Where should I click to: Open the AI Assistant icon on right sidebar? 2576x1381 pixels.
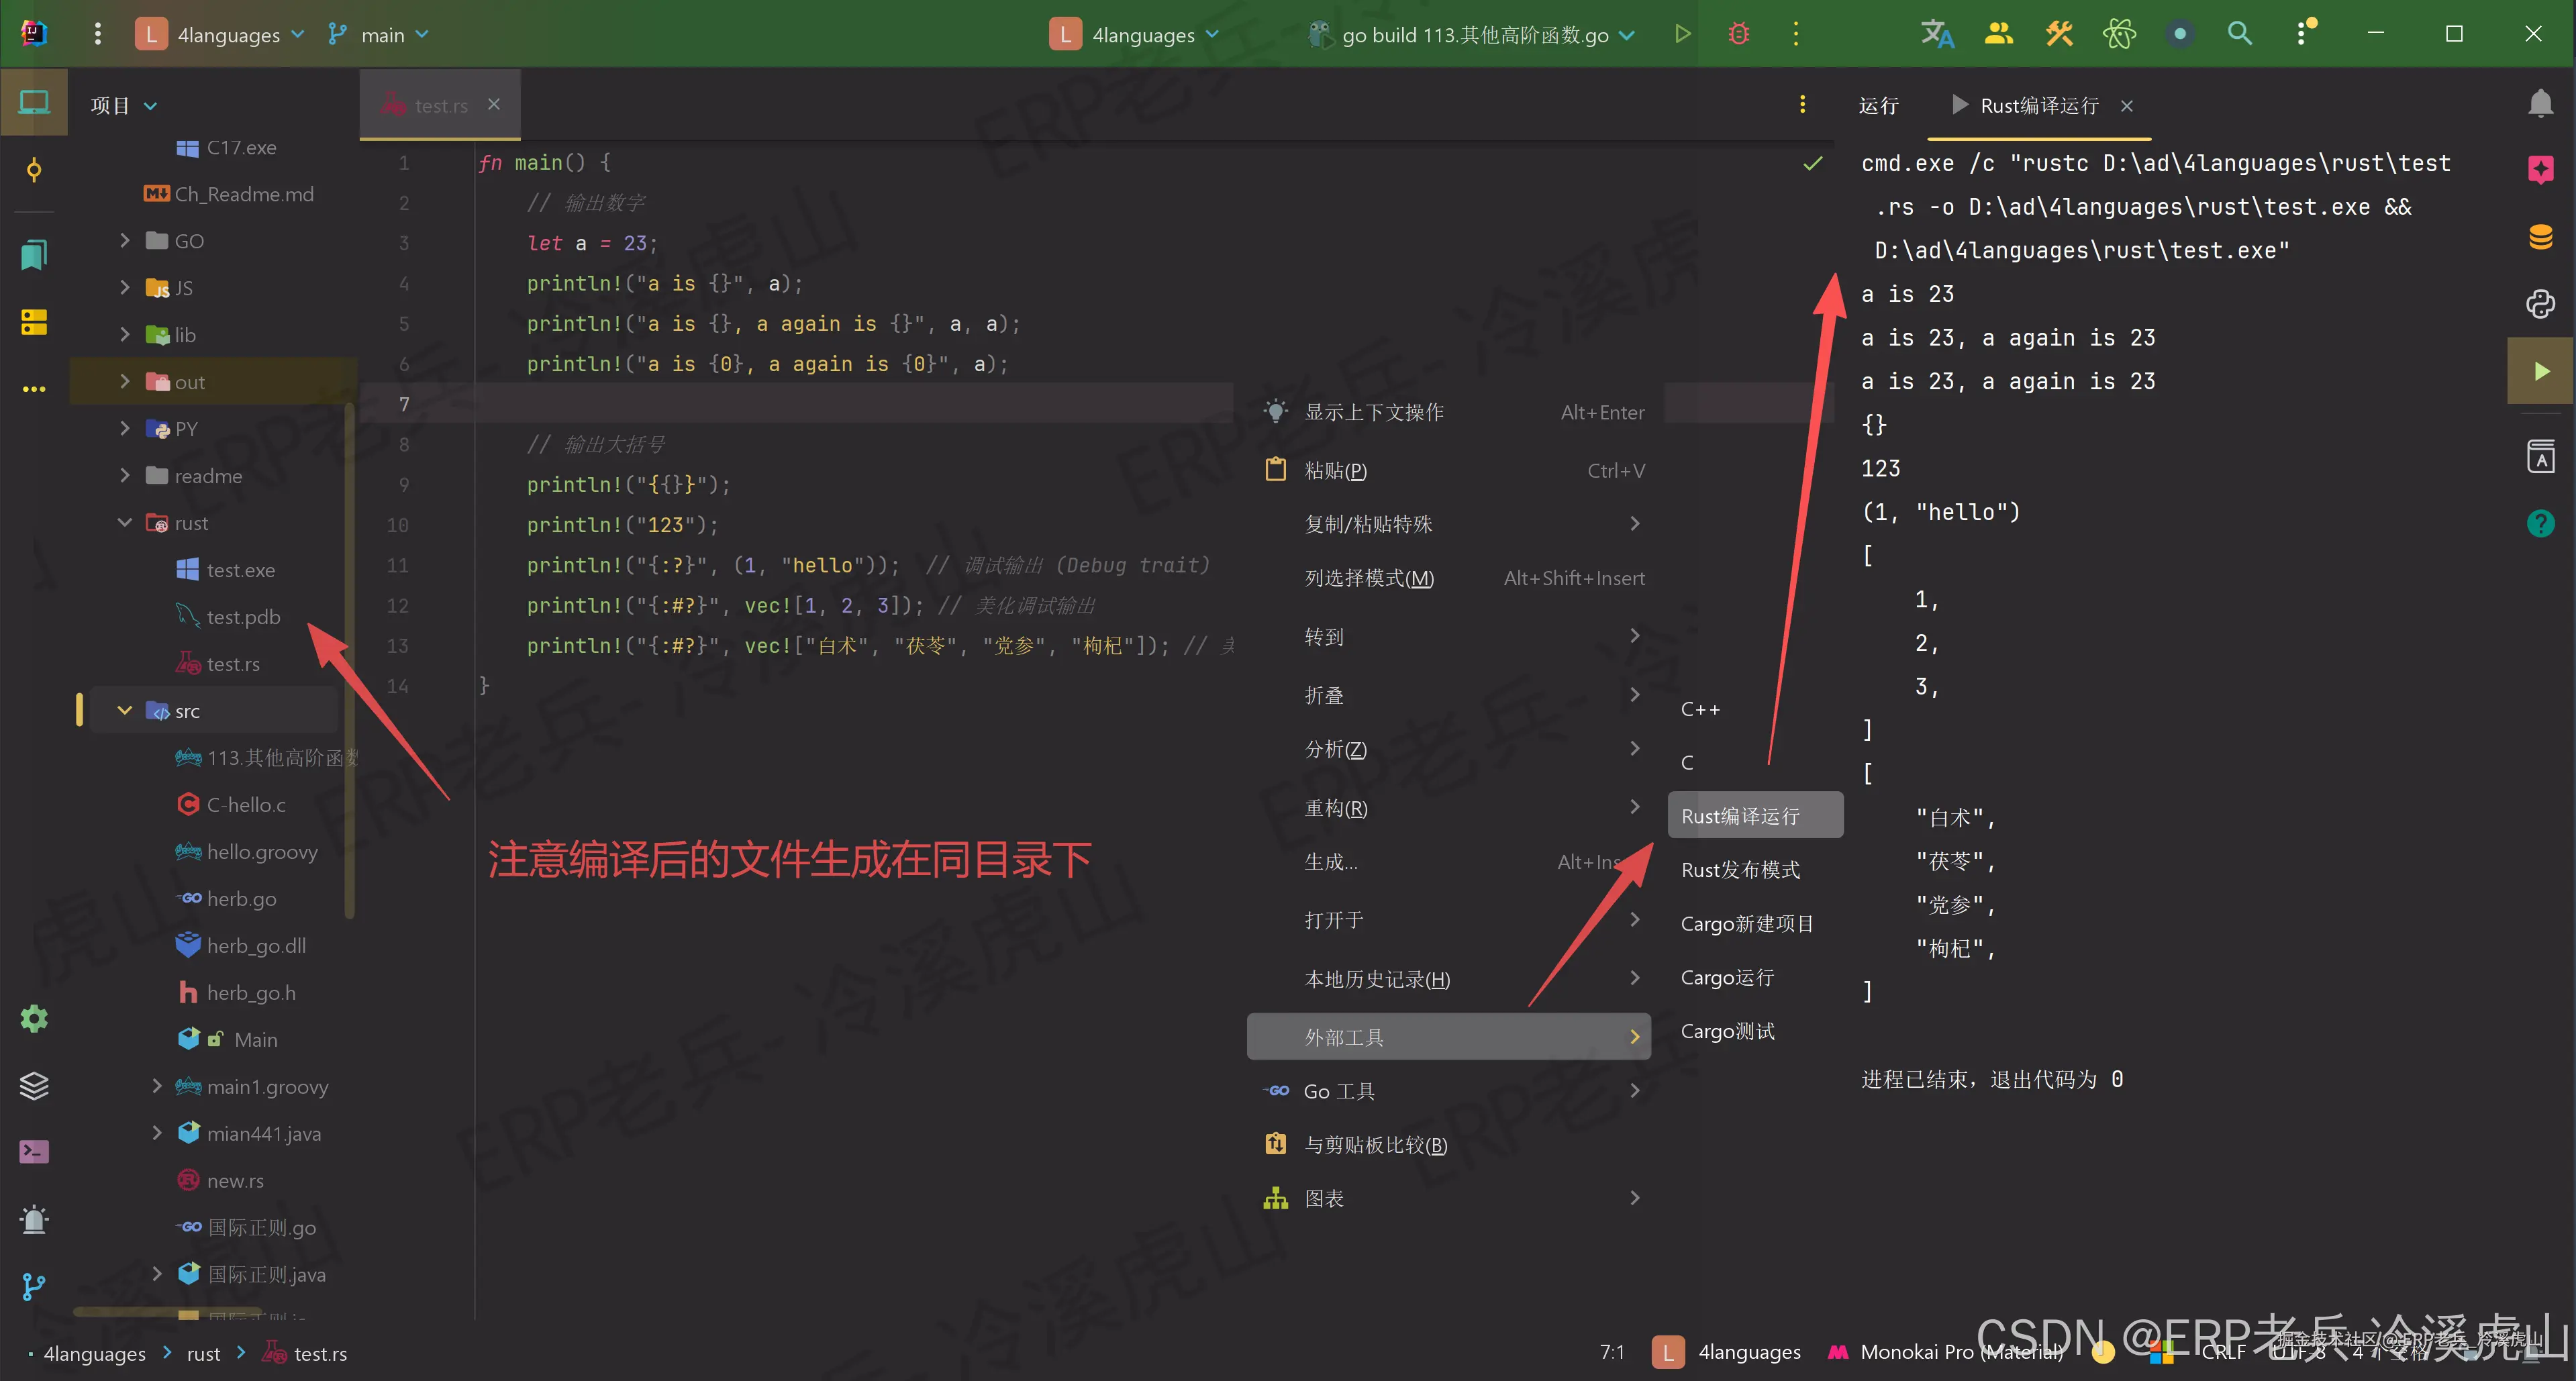2540,168
